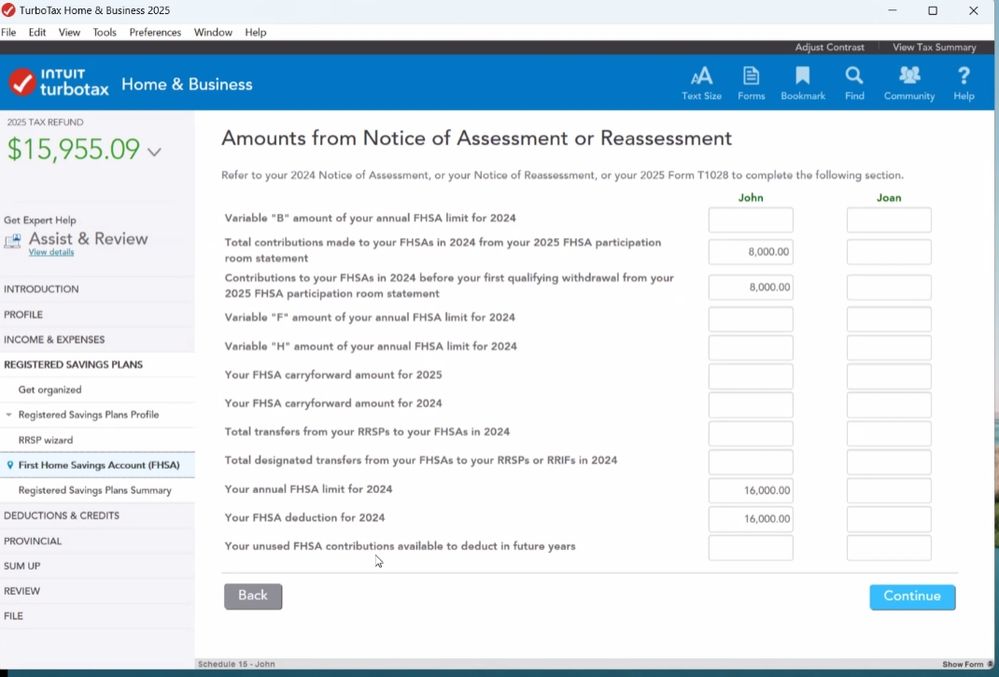The height and width of the screenshot is (677, 999).
Task: Open the View details link
Action: [51, 253]
